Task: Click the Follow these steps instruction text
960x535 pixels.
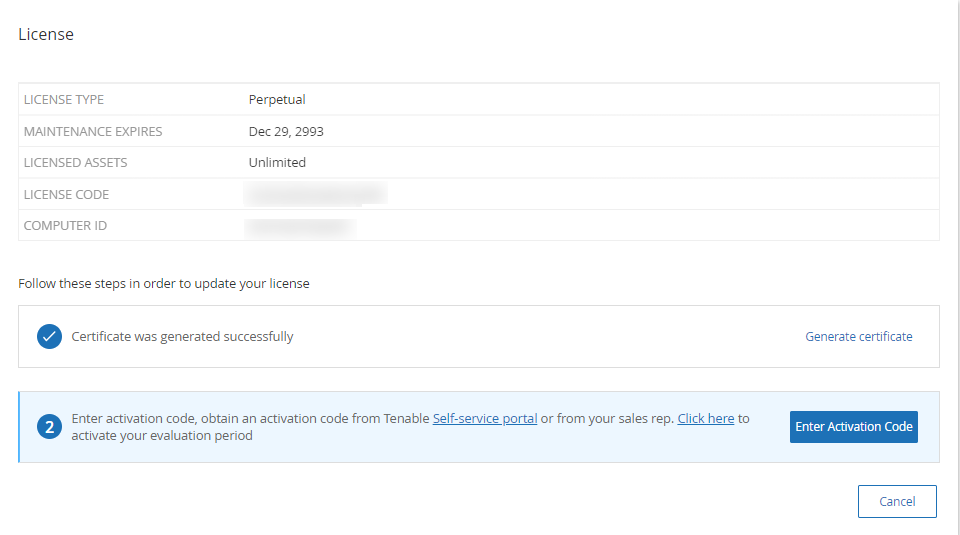Action: point(164,284)
